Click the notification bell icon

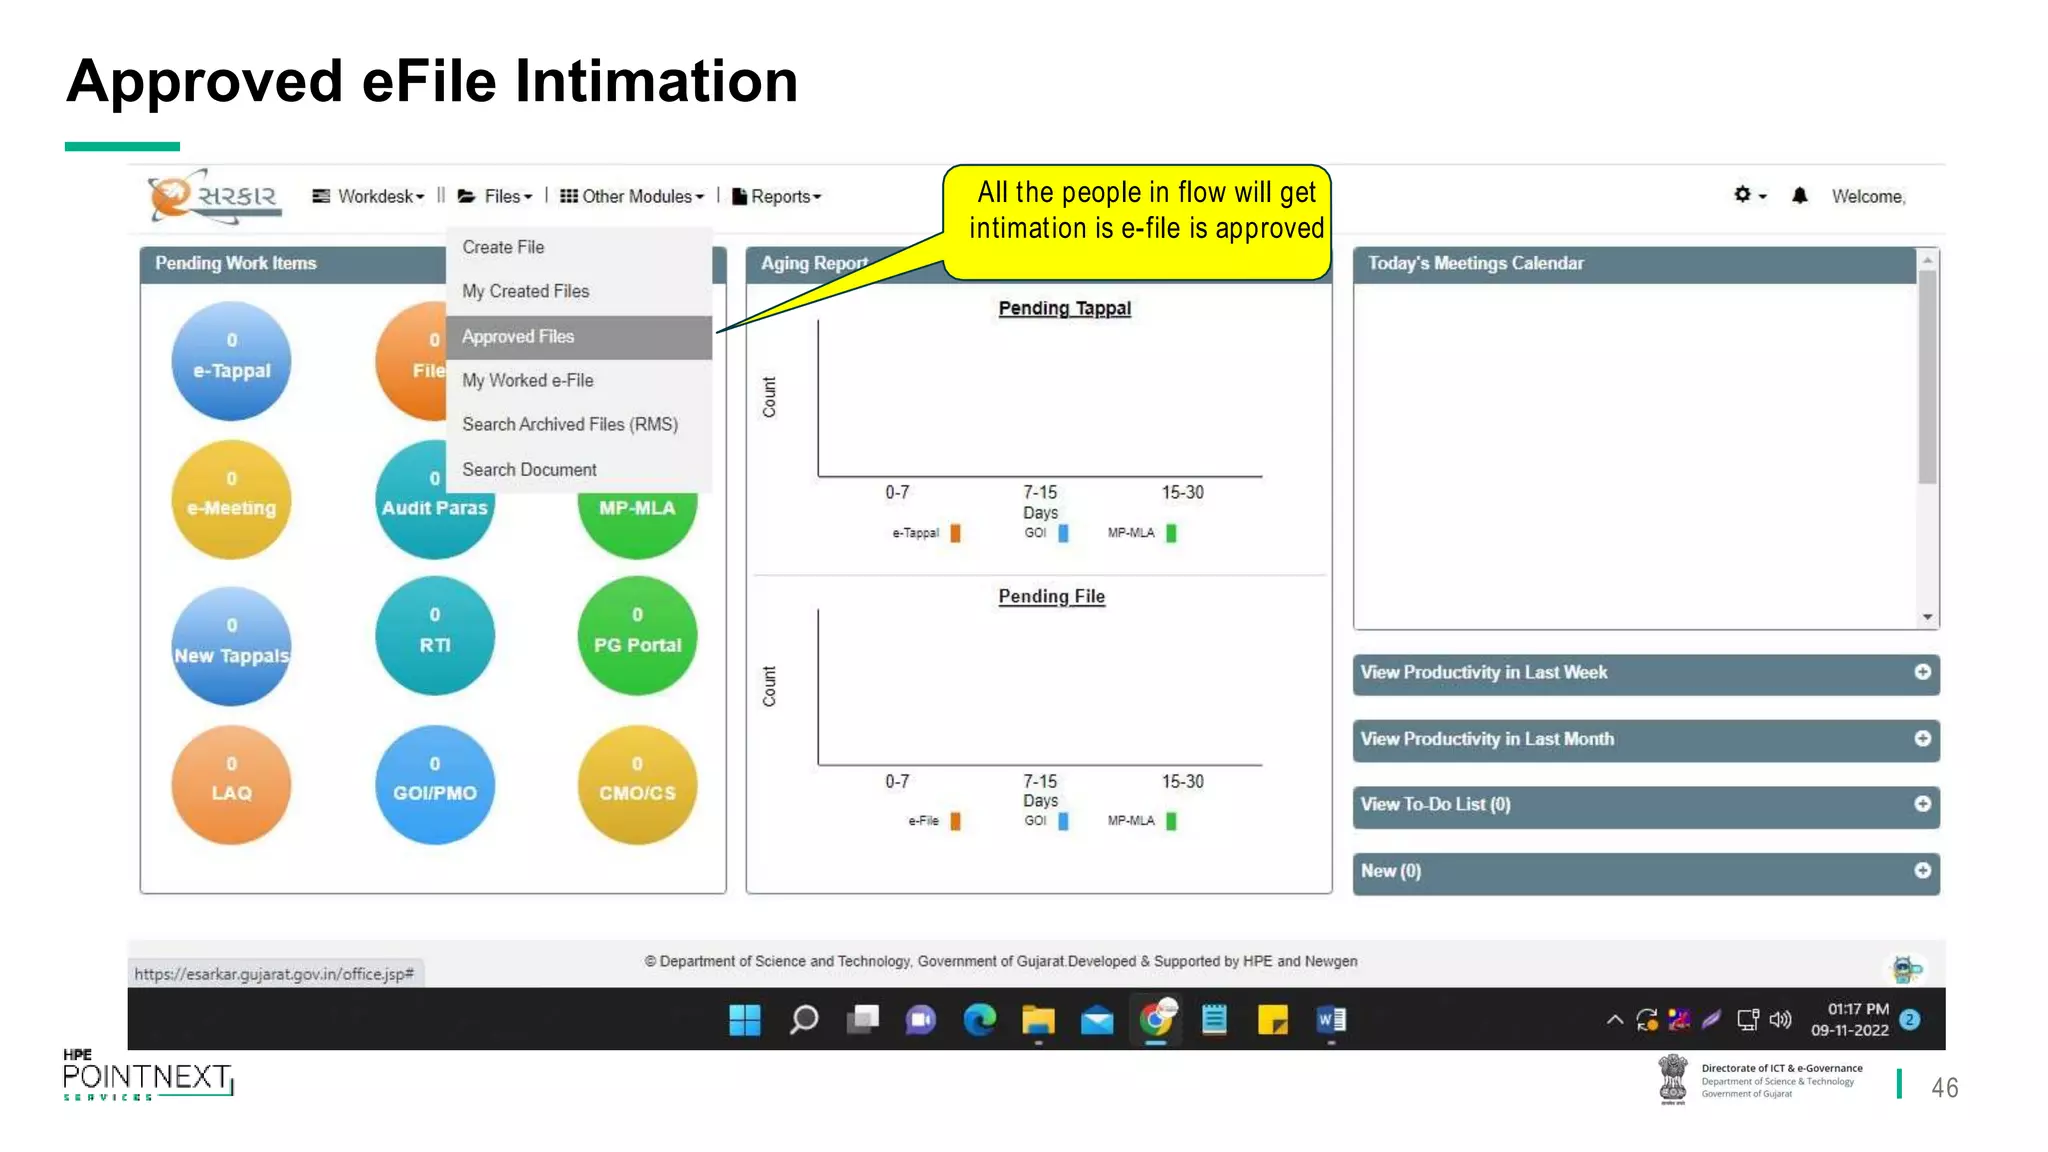pyautogui.click(x=1799, y=196)
